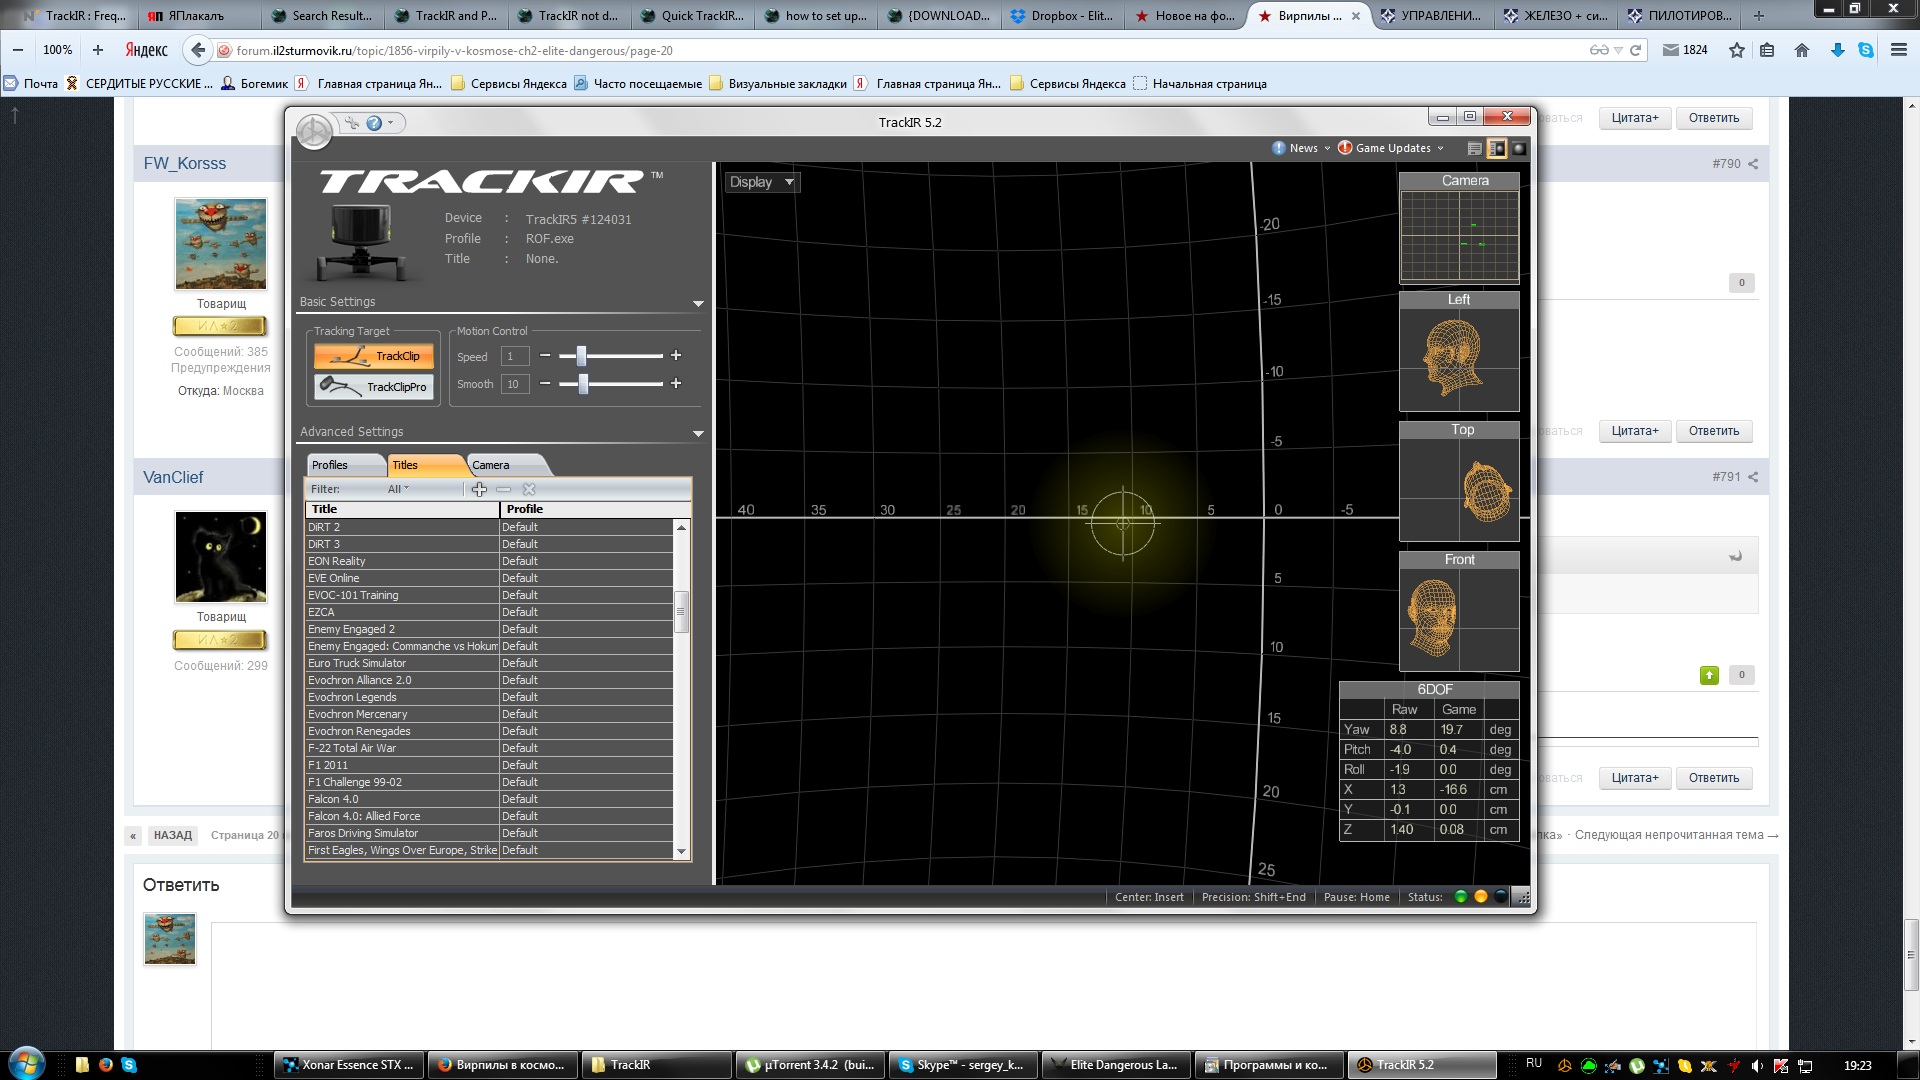This screenshot has width=1920, height=1080.
Task: Open browser home page icon
Action: 1802,50
